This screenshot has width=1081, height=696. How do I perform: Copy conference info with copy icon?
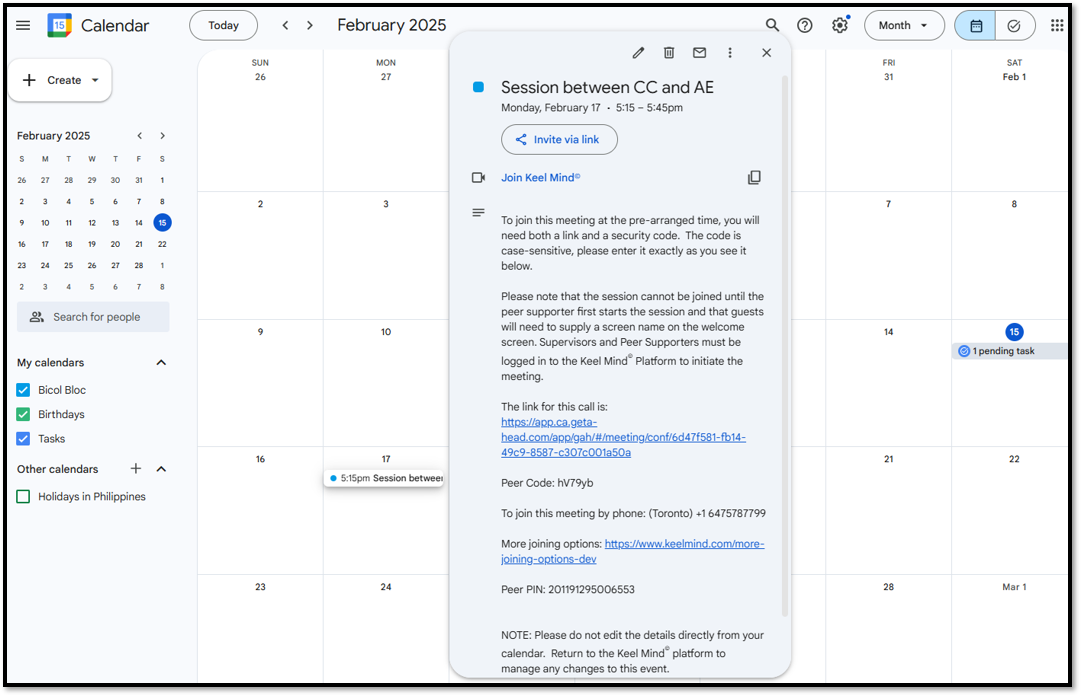pos(754,177)
